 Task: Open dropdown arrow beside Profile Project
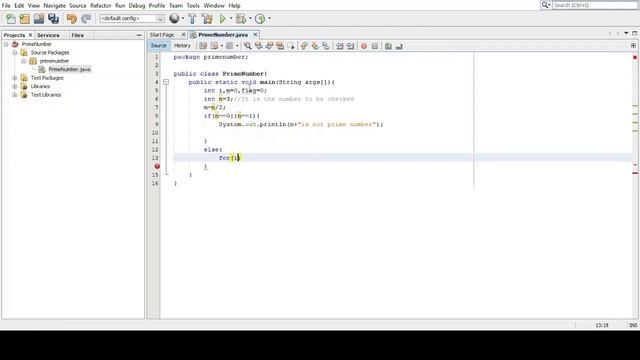[x=269, y=18]
